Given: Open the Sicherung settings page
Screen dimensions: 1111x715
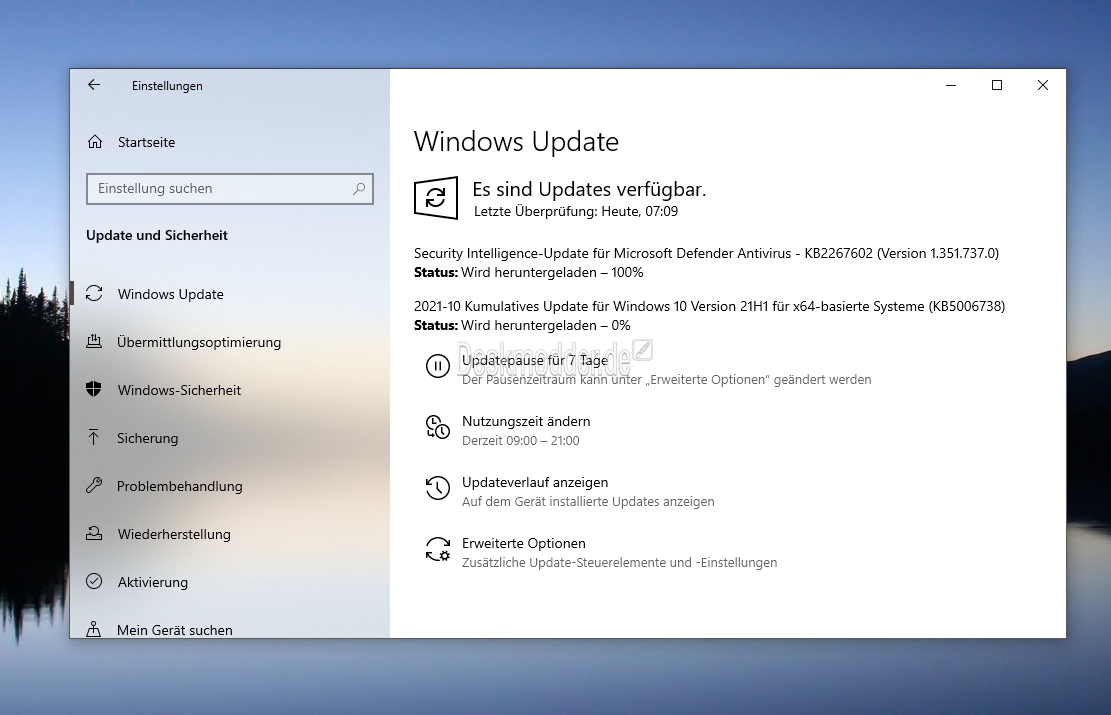Looking at the screenshot, I should coord(147,438).
